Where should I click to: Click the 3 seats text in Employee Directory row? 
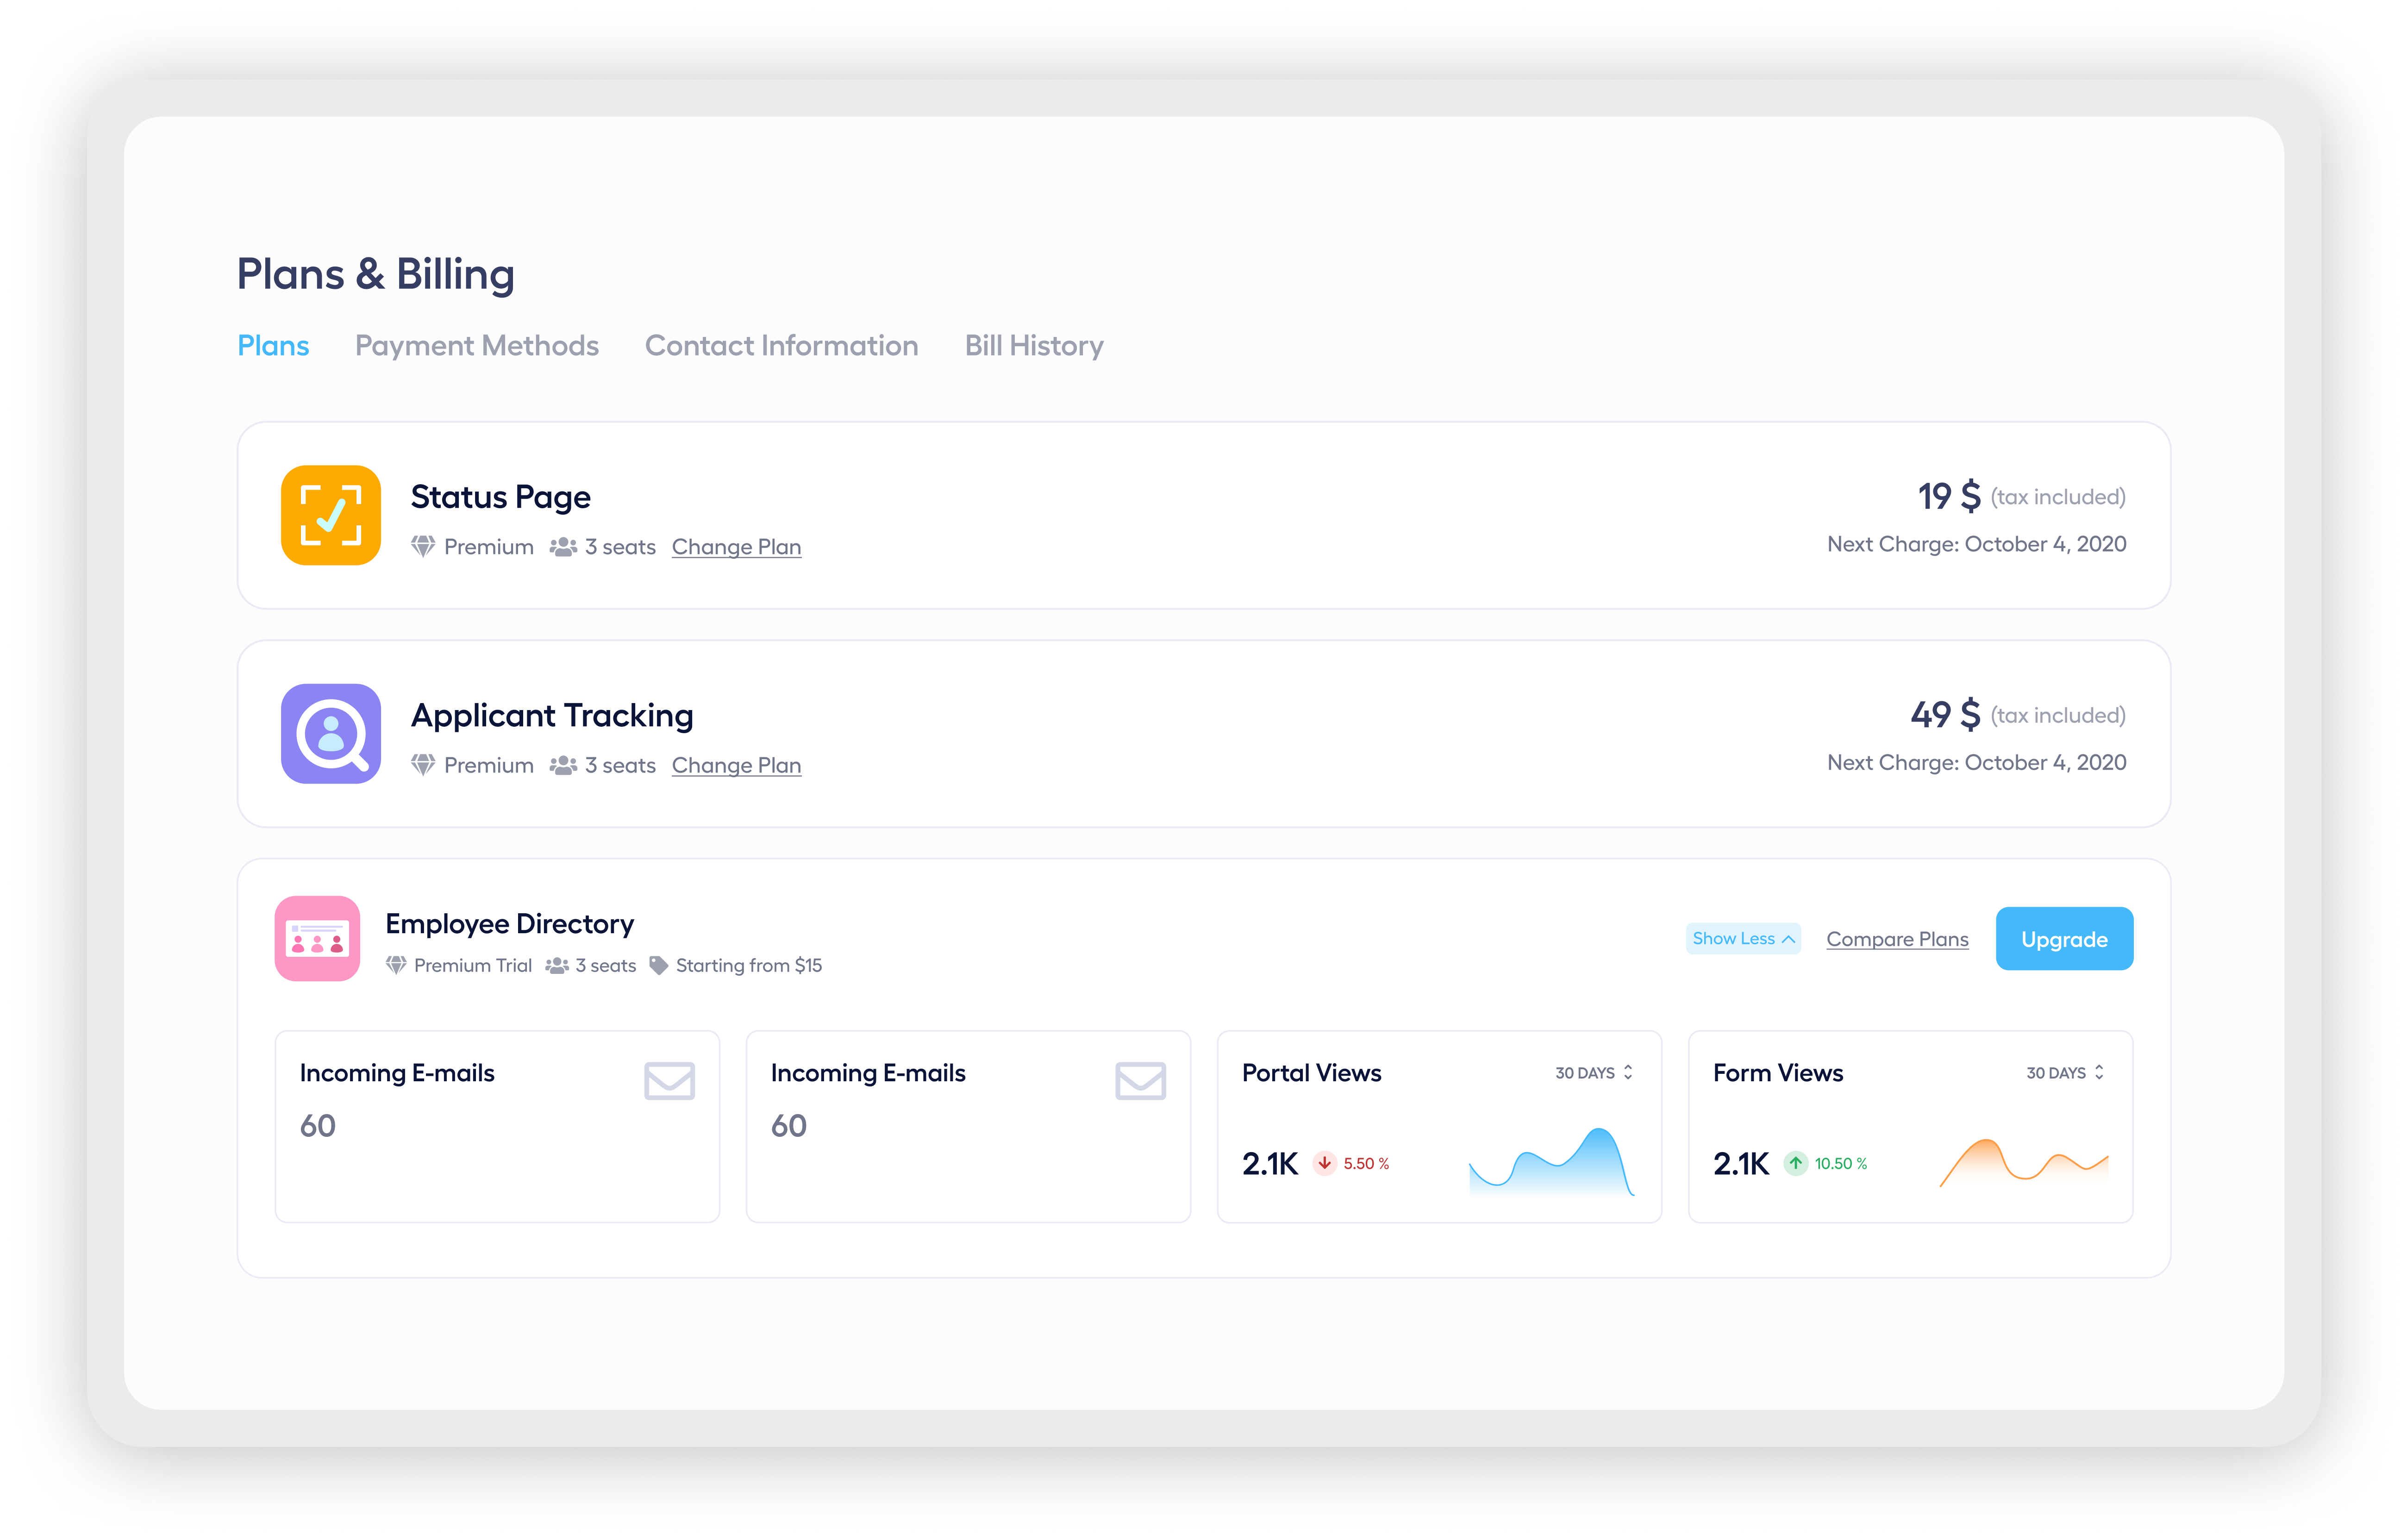(x=605, y=965)
